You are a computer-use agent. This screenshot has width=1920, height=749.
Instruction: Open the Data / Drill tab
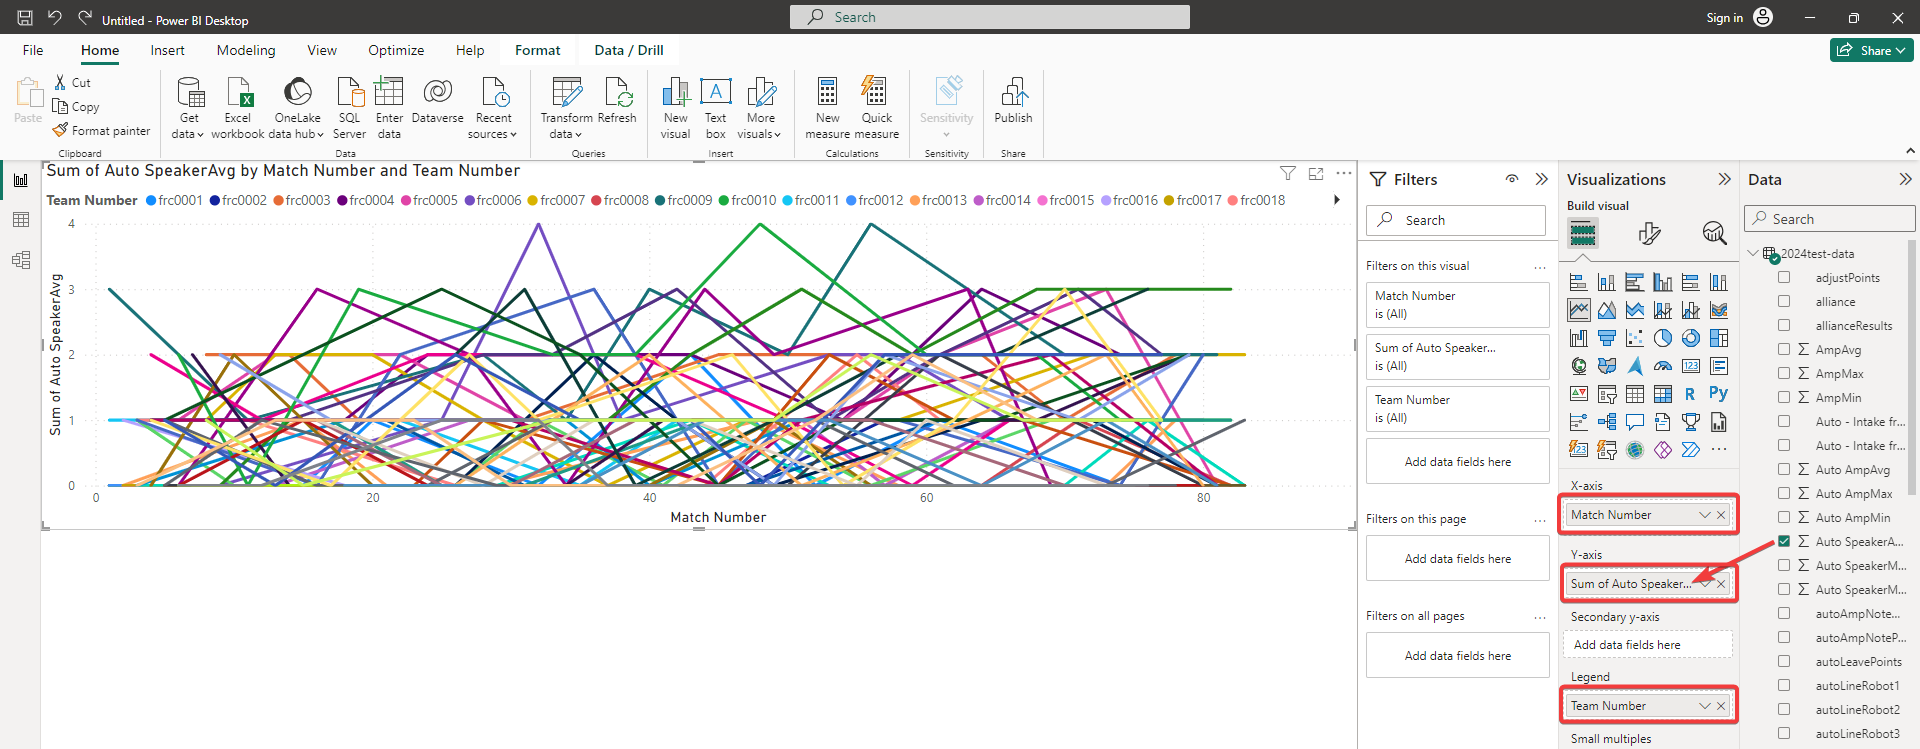point(628,50)
